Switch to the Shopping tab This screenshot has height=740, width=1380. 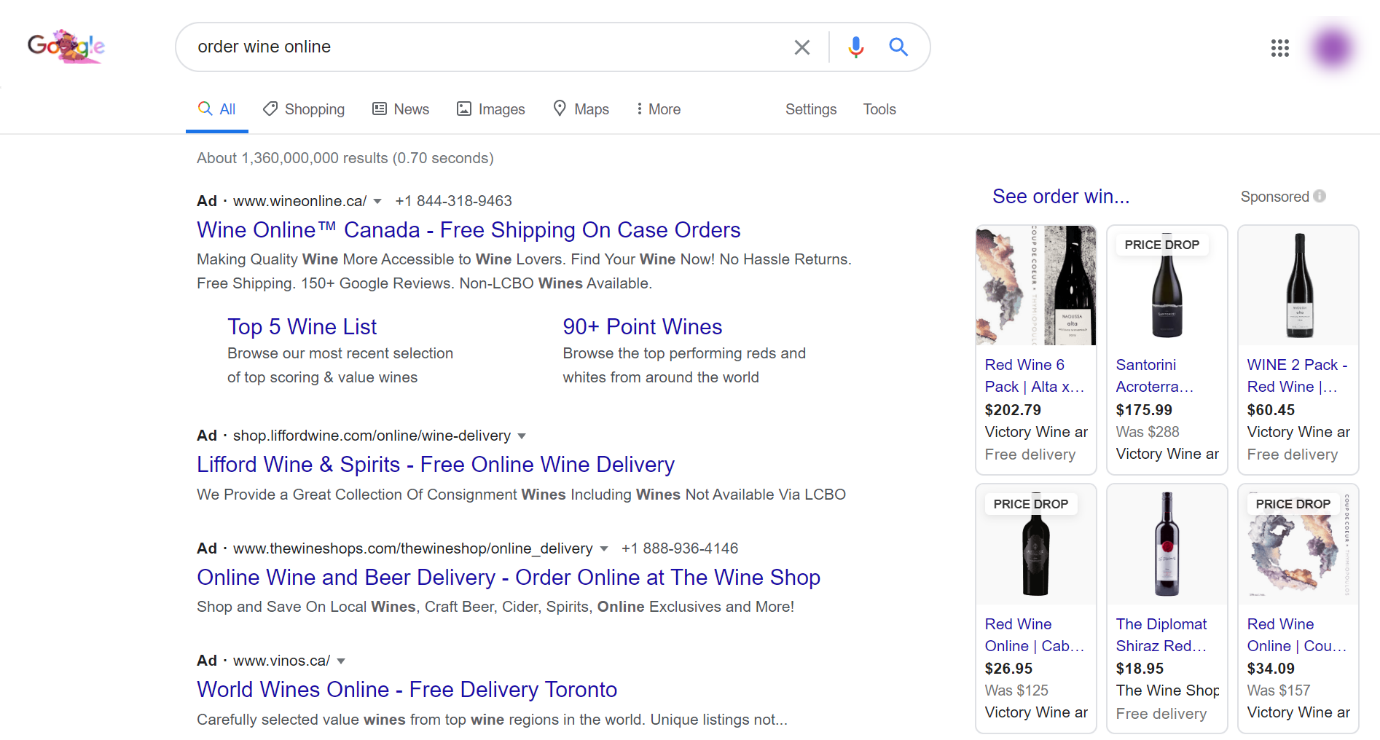click(x=304, y=109)
